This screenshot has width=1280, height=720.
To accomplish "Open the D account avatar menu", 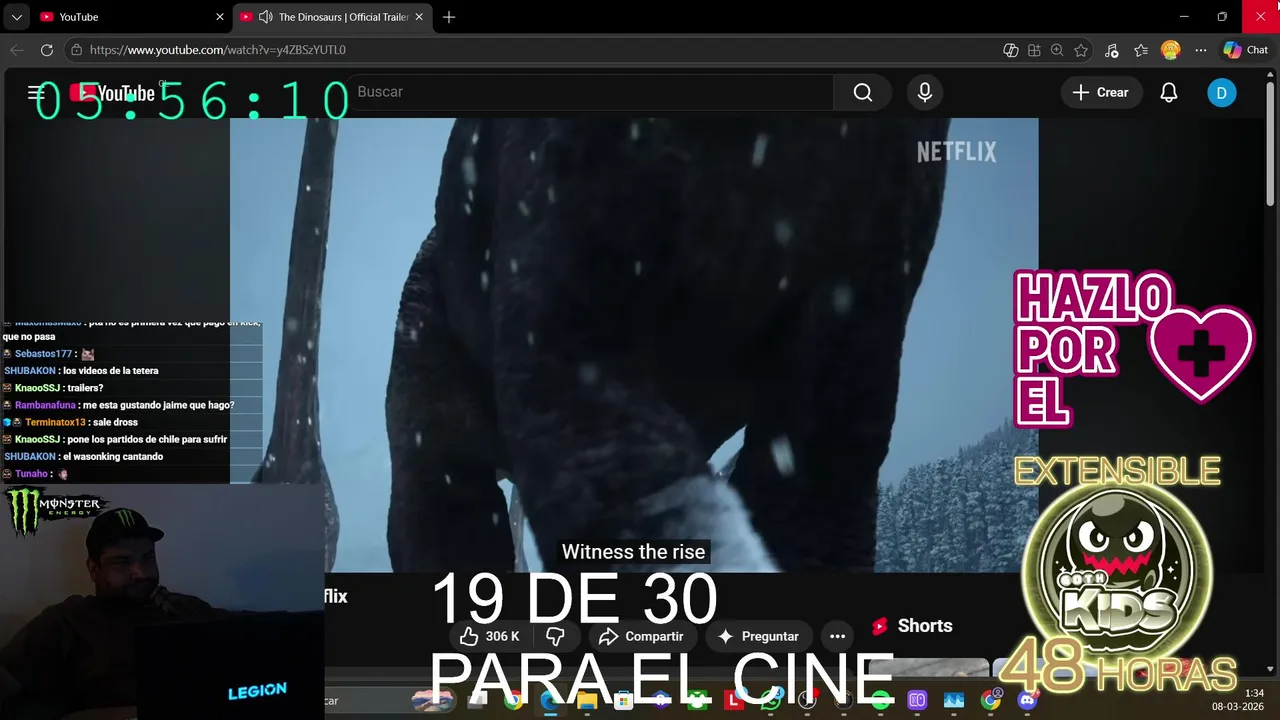I will (x=1221, y=93).
